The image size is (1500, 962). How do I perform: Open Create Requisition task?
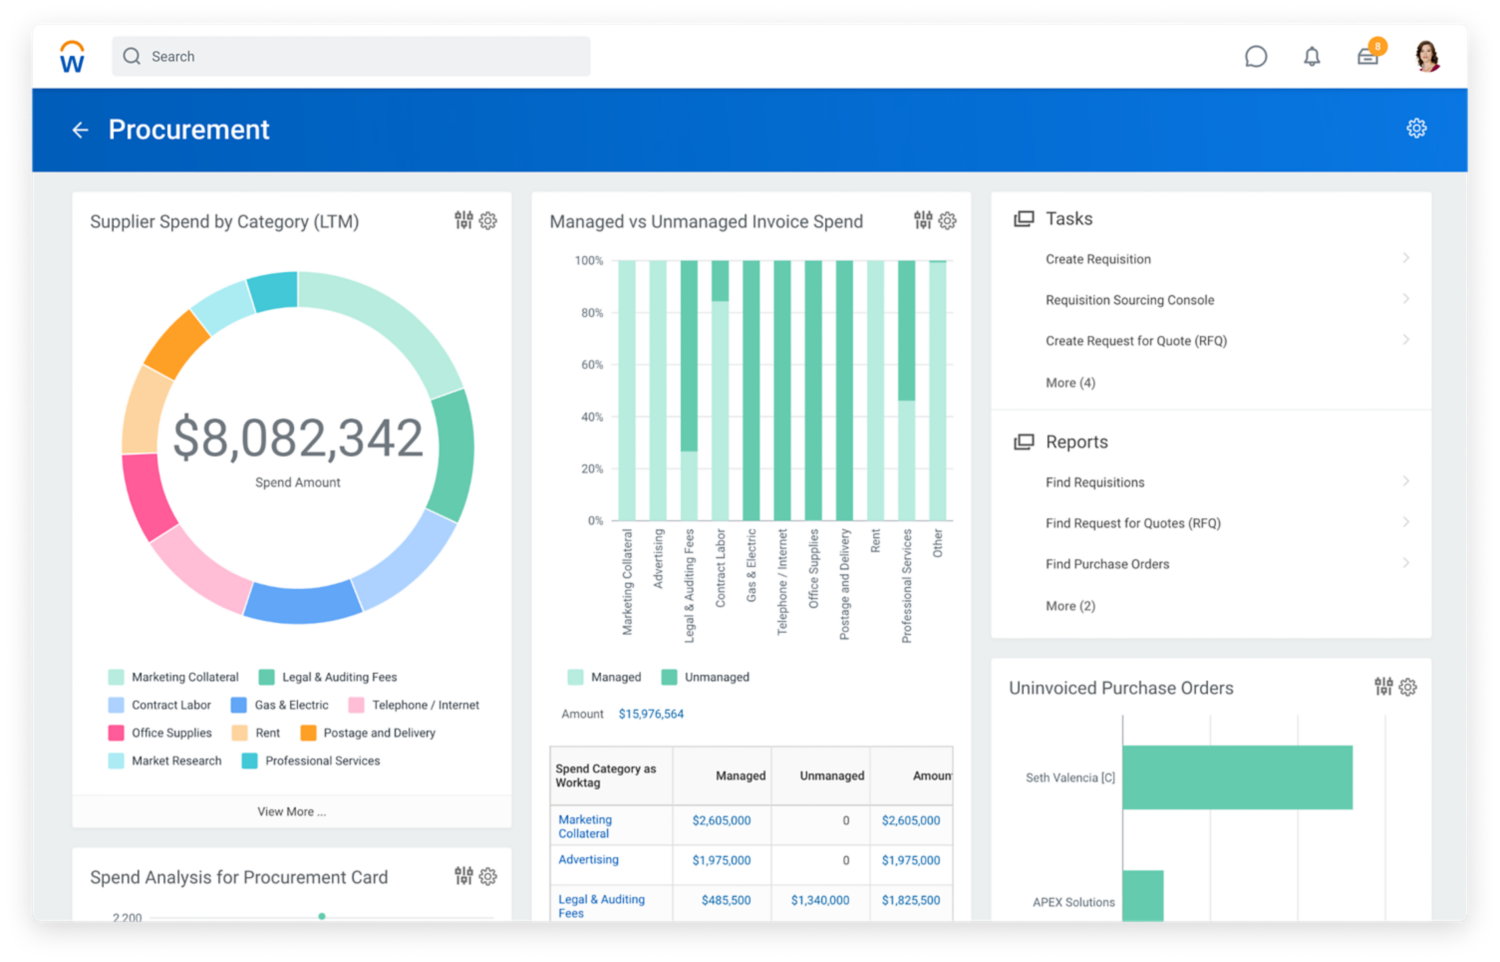click(x=1098, y=259)
